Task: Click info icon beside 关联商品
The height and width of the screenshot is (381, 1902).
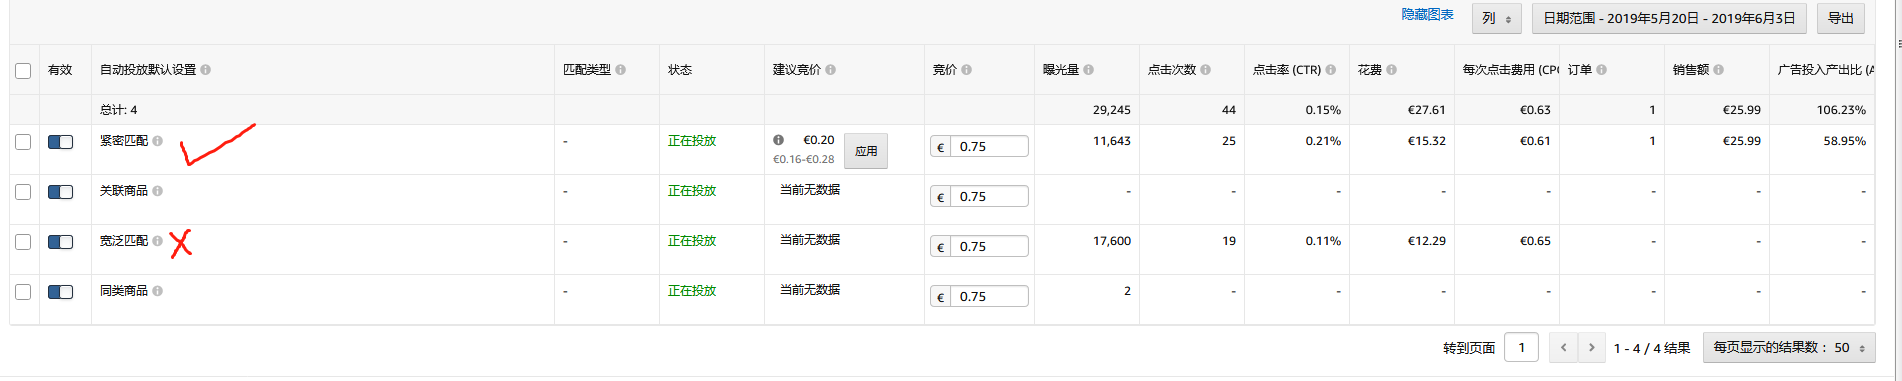Action: 157,191
